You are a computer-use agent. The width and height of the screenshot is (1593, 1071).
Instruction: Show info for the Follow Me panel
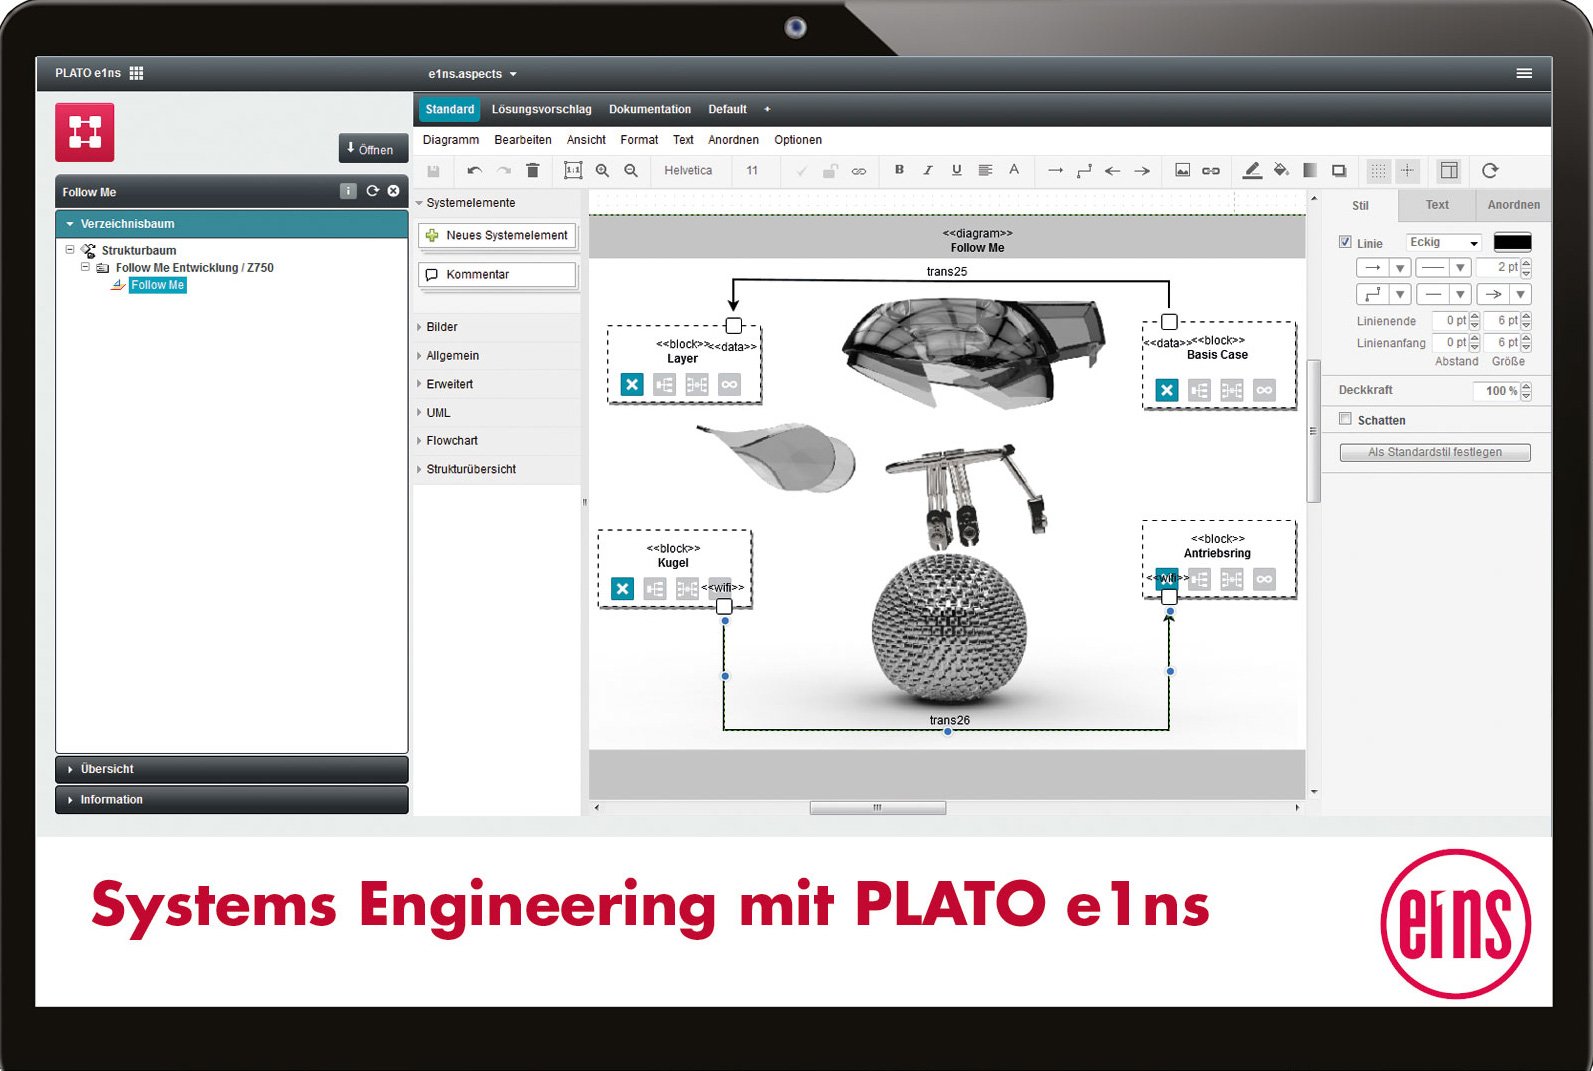pos(348,191)
